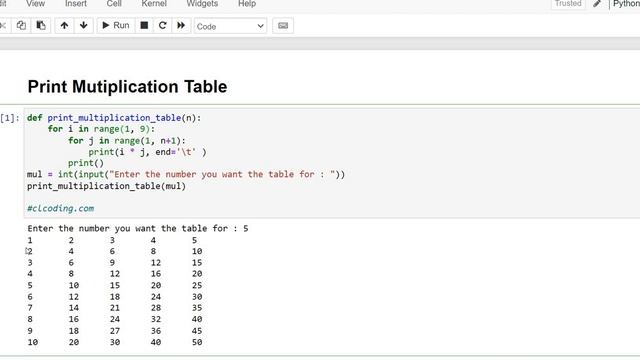The height and width of the screenshot is (360, 640).
Task: Click the print_multiplication_table(mul) call line
Action: tap(106, 186)
